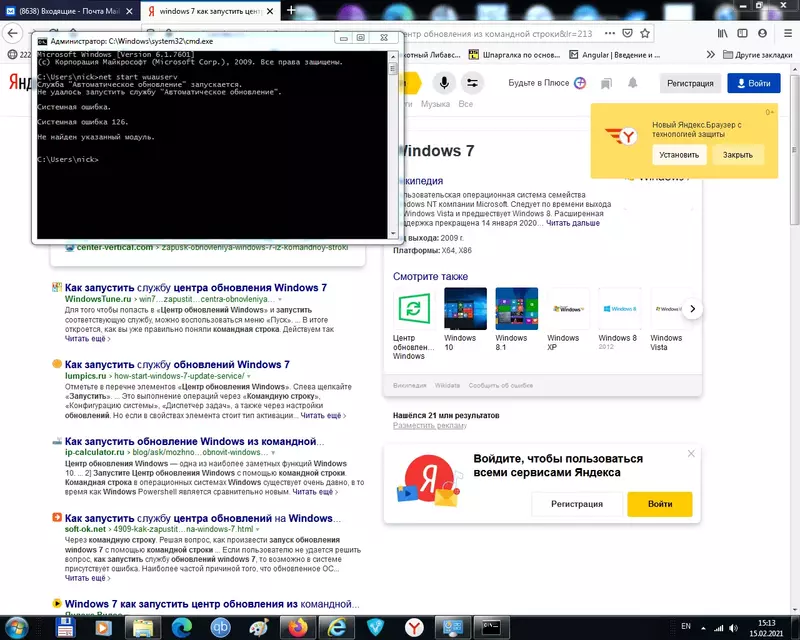The width and height of the screenshot is (800, 640).
Task: Save page to Pocket icon
Action: (627, 33)
